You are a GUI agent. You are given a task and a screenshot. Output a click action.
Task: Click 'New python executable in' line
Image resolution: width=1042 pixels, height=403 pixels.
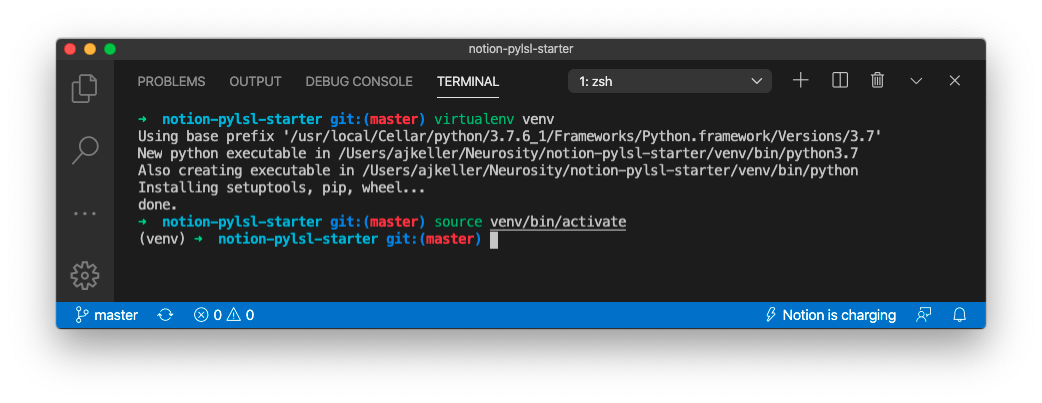pos(498,154)
